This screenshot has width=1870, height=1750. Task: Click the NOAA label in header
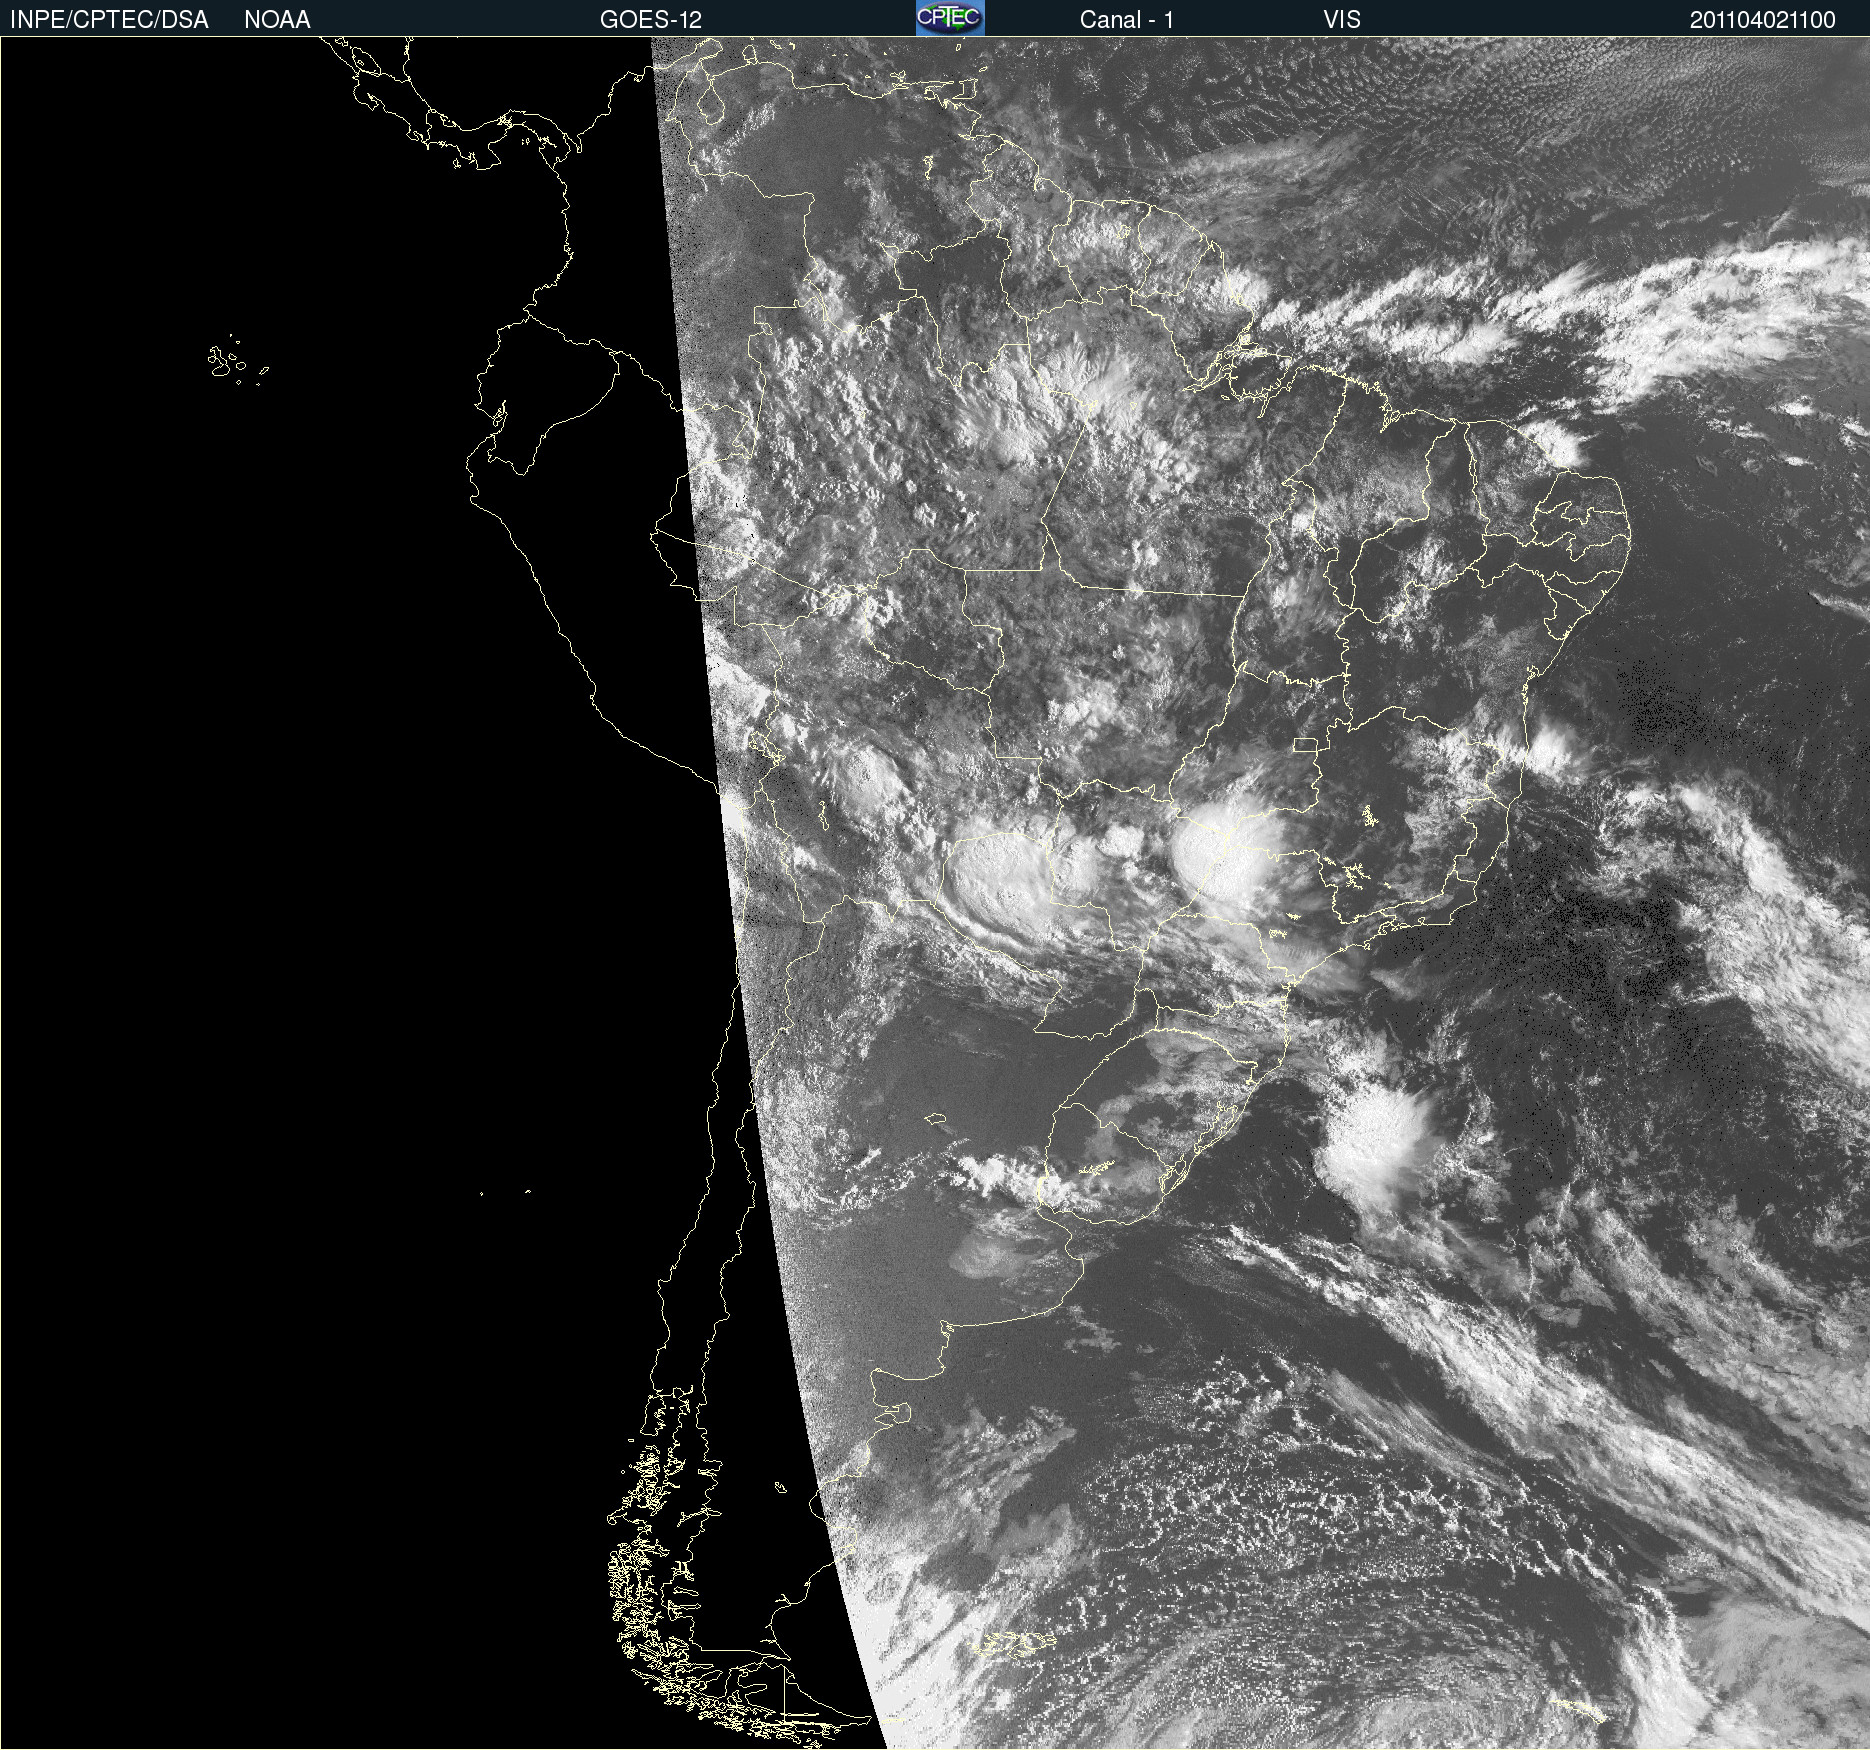pyautogui.click(x=277, y=20)
